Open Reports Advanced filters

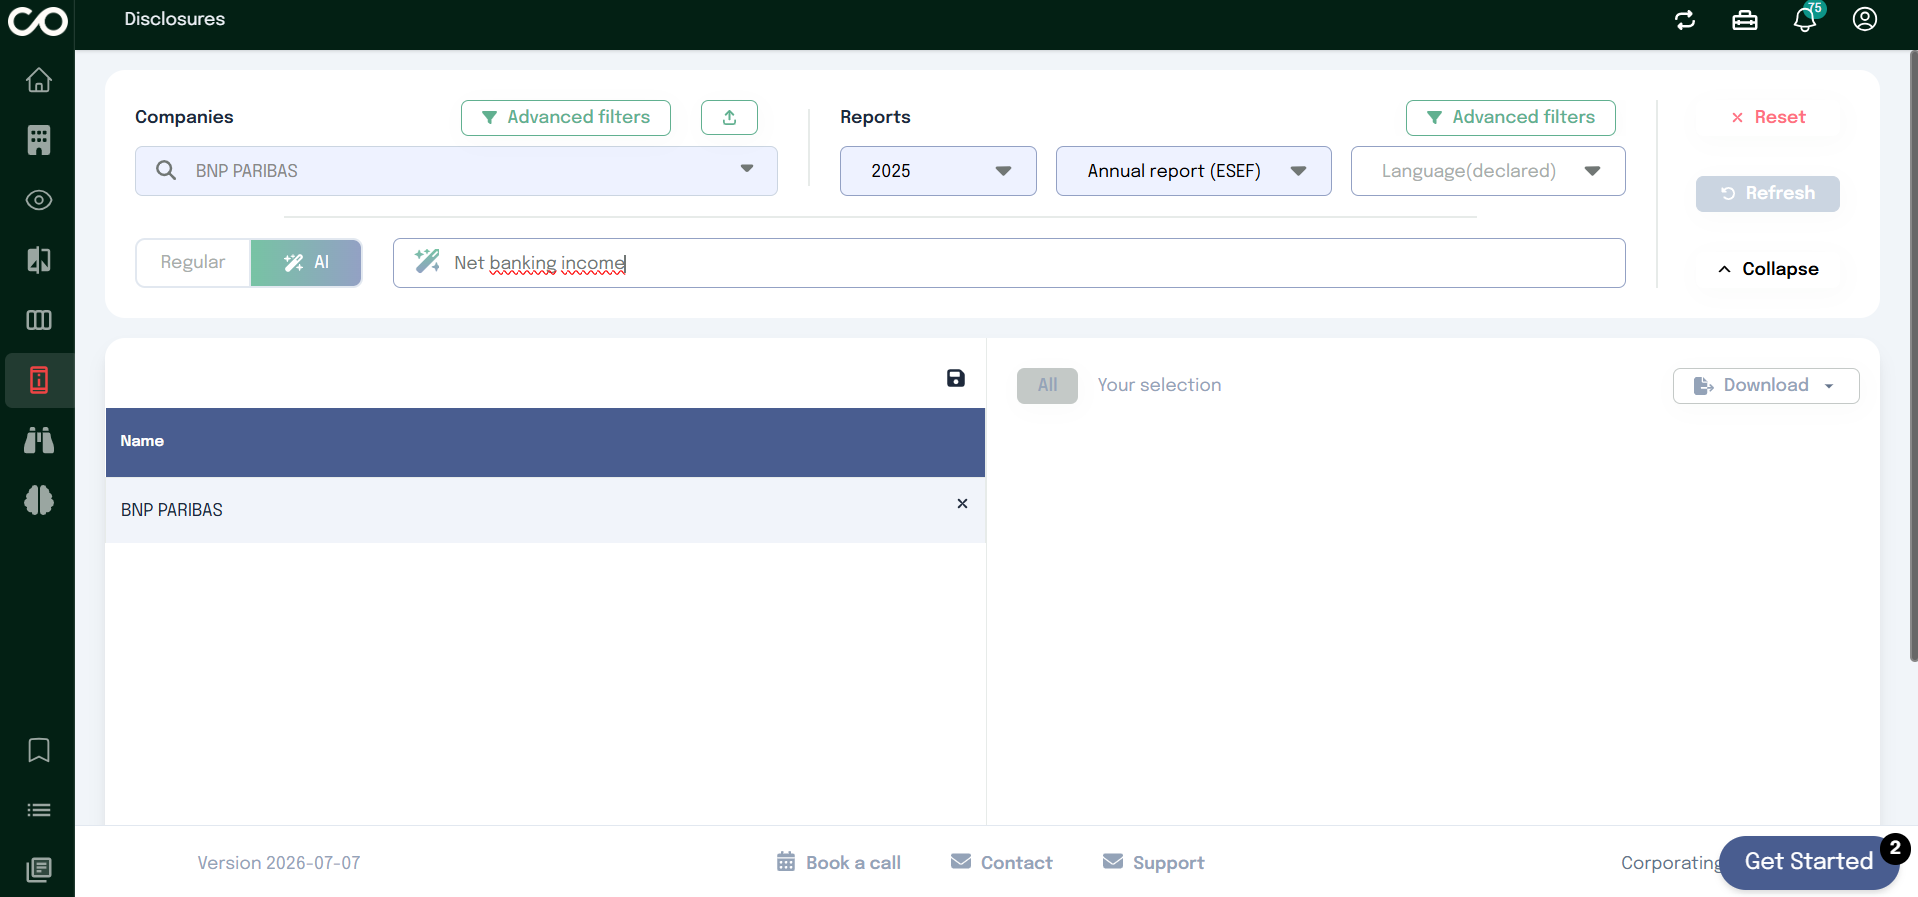click(1511, 118)
